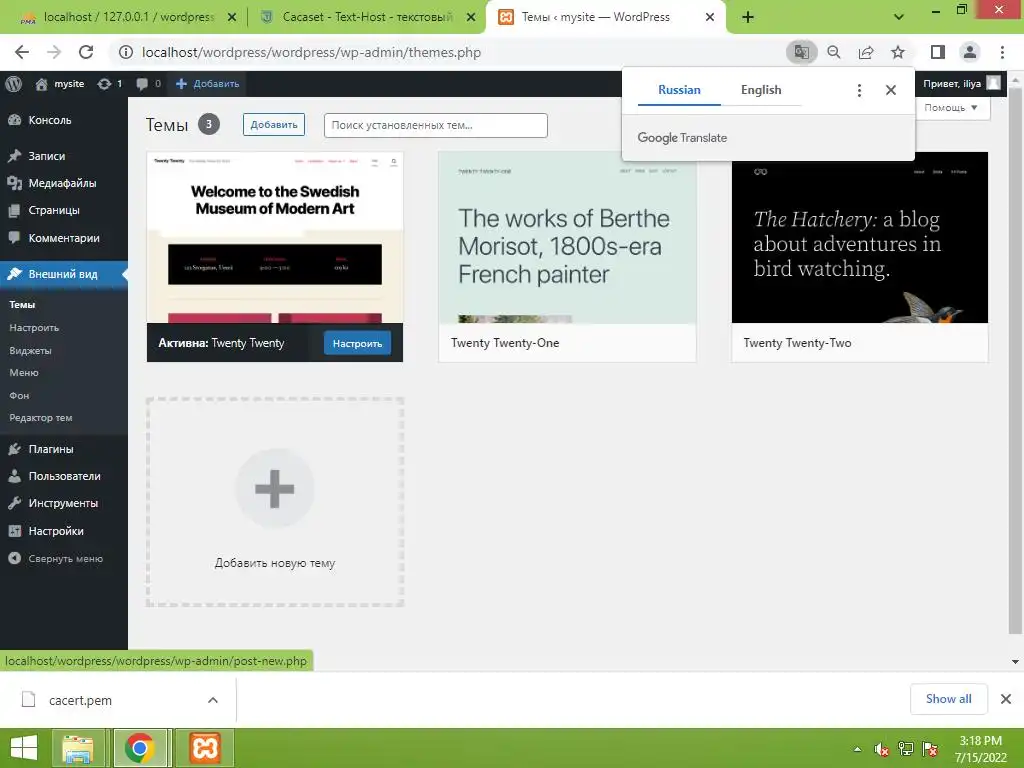Click the Google Translate icon in address bar

pyautogui.click(x=801, y=52)
